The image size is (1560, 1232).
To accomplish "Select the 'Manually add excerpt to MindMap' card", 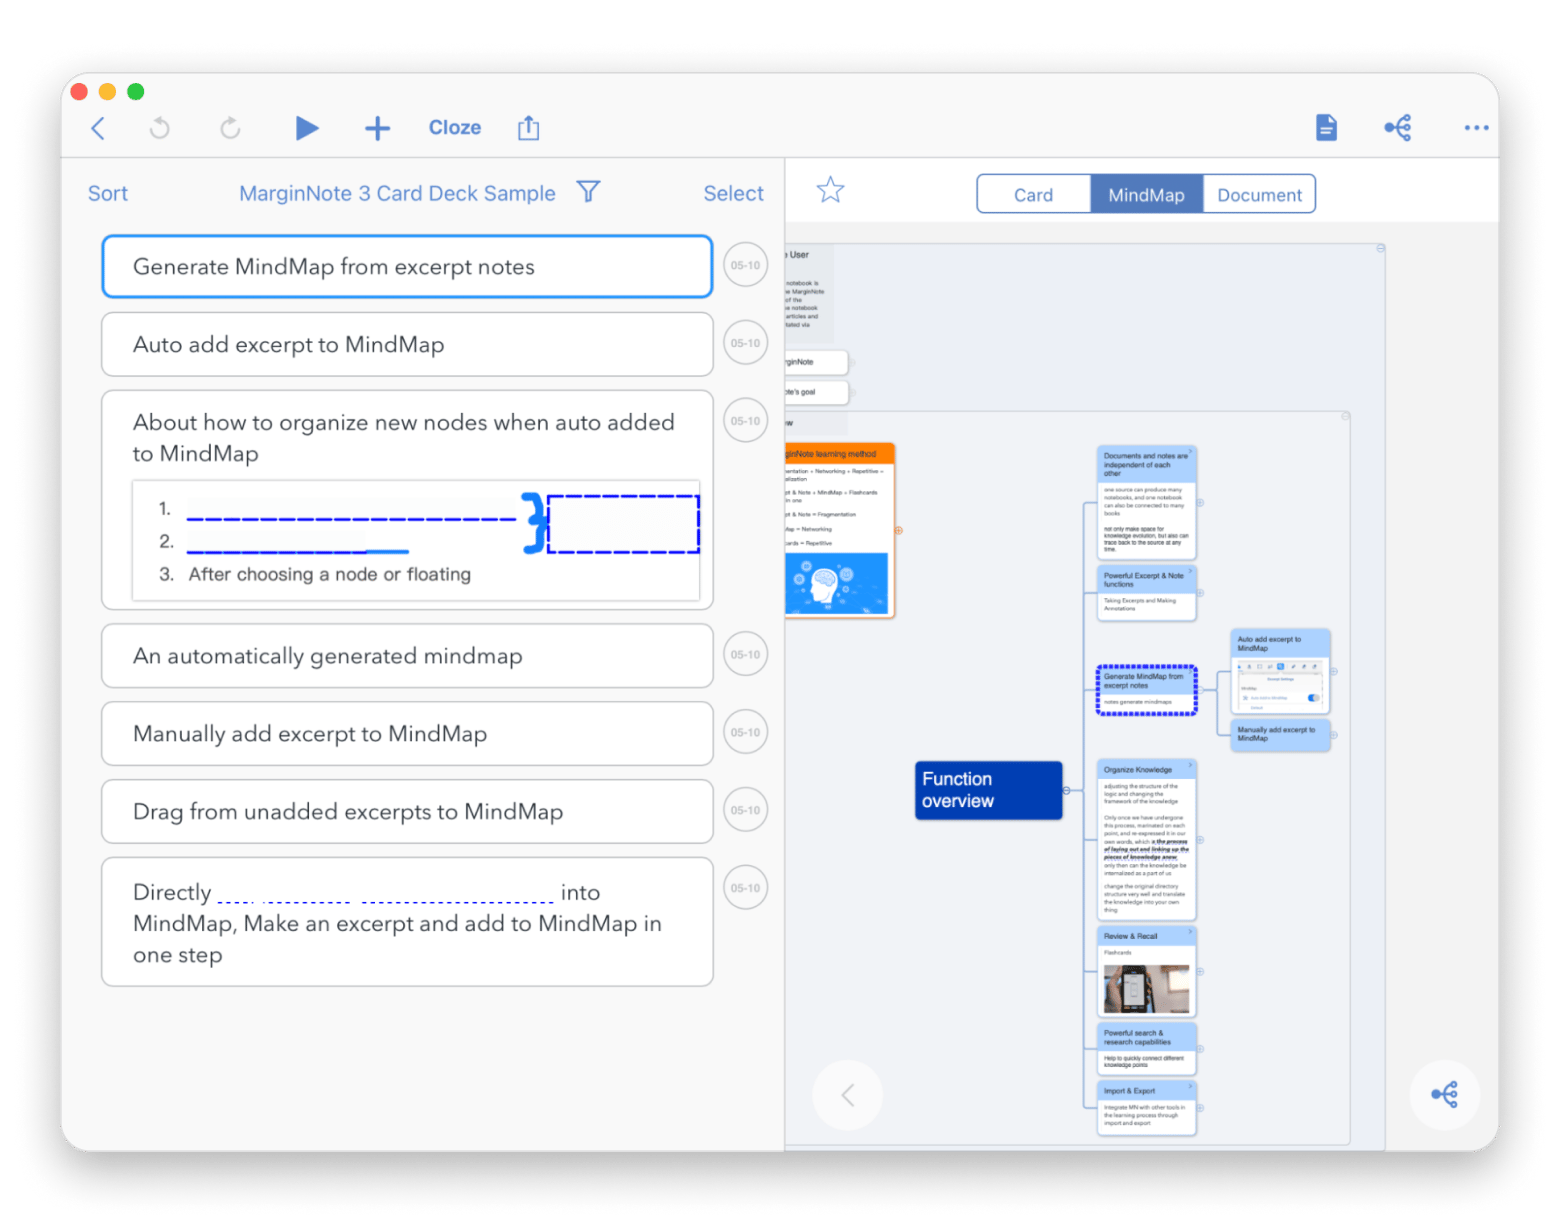I will (x=407, y=734).
